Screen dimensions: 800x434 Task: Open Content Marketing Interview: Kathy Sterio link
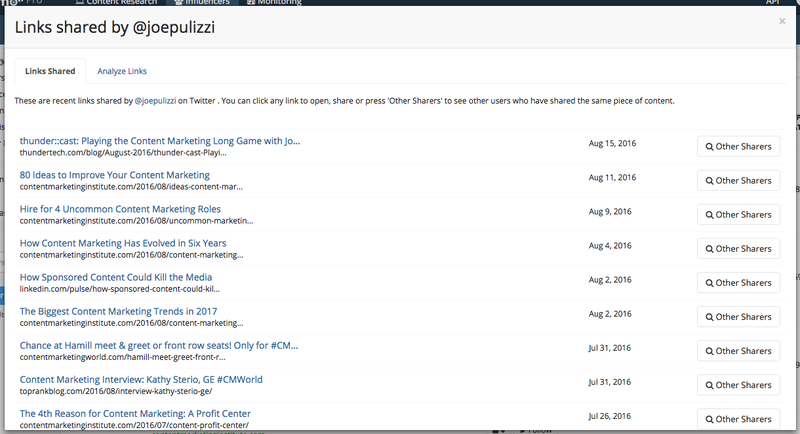point(141,380)
